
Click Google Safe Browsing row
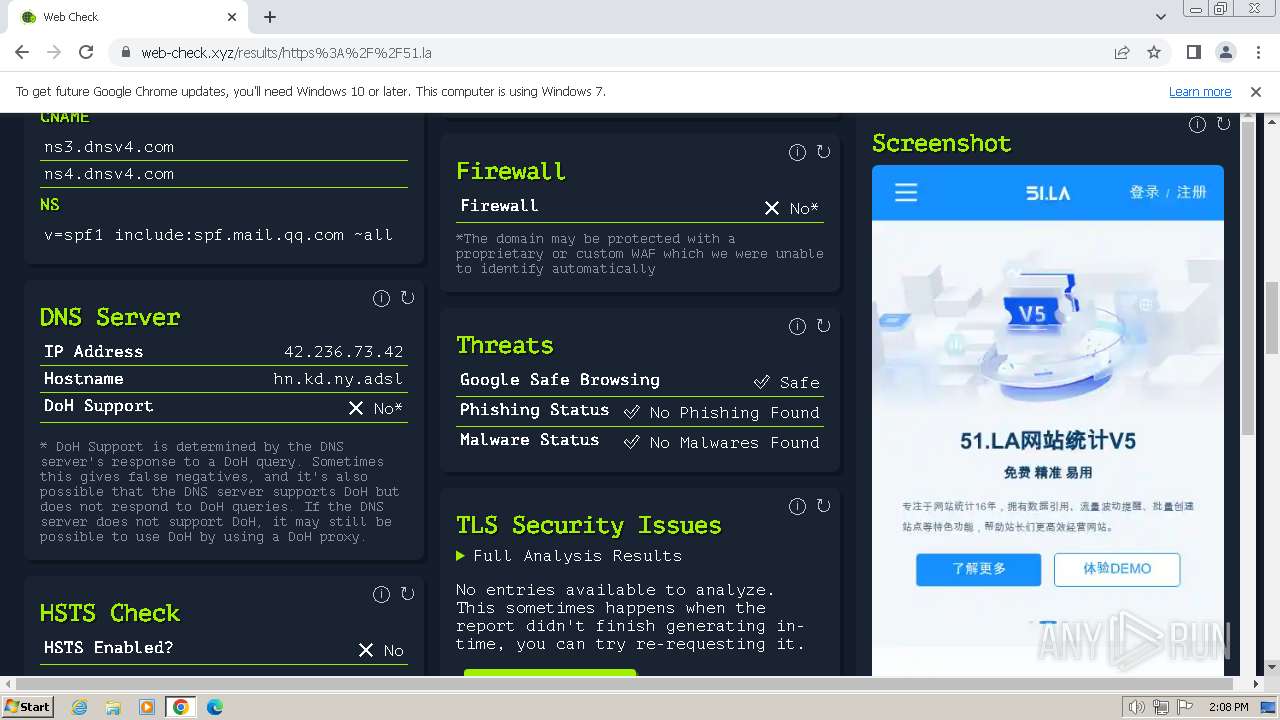(640, 381)
